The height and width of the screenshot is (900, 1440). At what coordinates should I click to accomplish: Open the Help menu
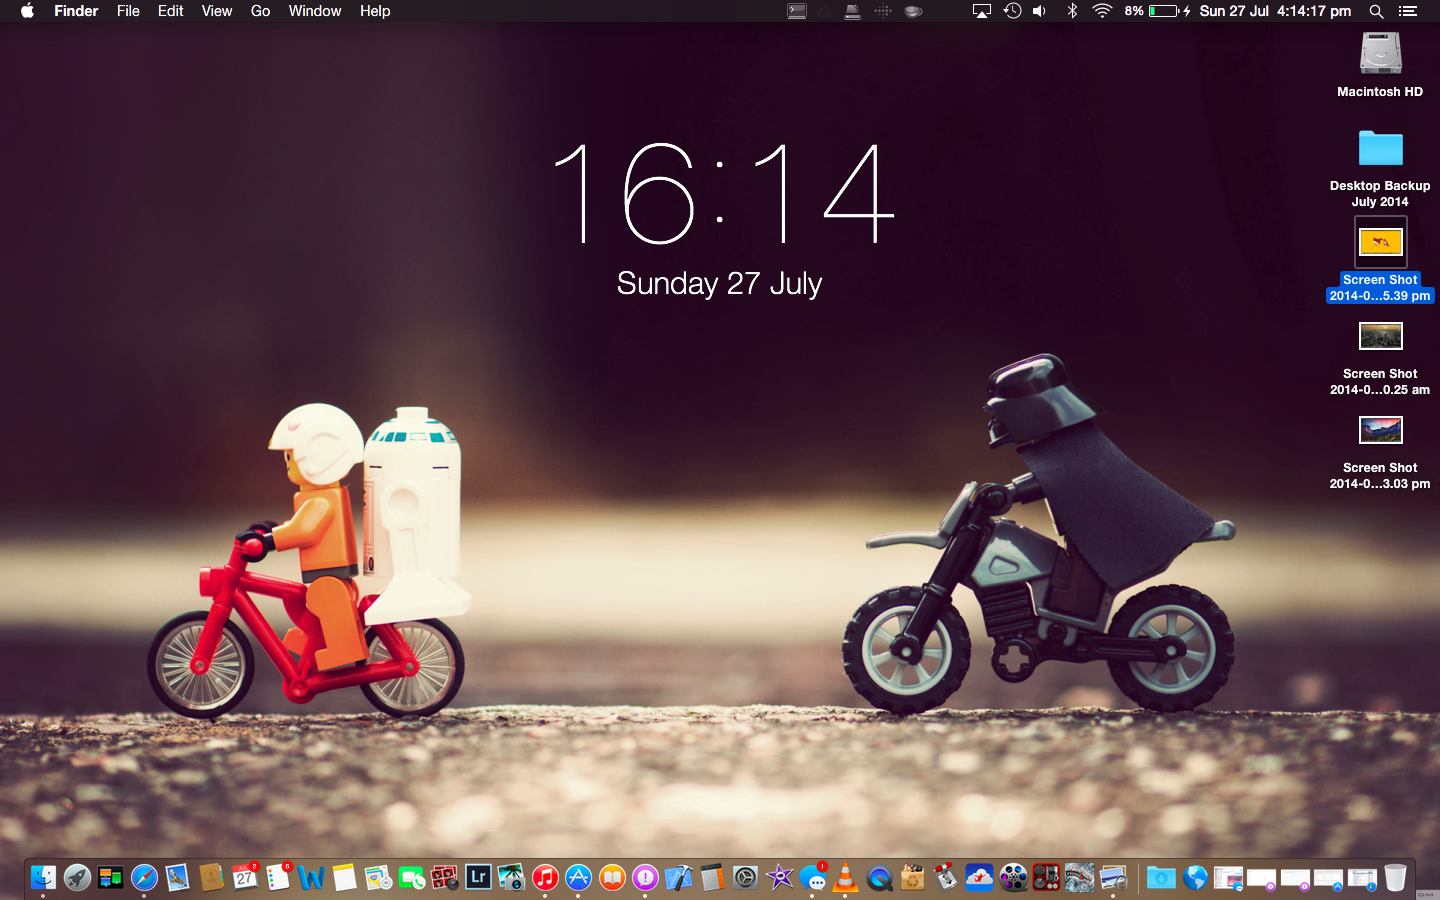tap(375, 11)
